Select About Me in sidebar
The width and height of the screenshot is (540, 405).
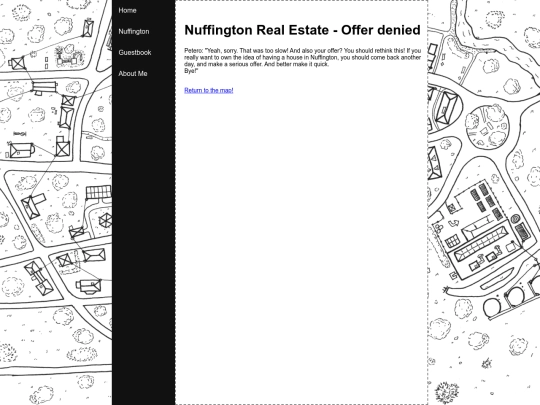[133, 73]
